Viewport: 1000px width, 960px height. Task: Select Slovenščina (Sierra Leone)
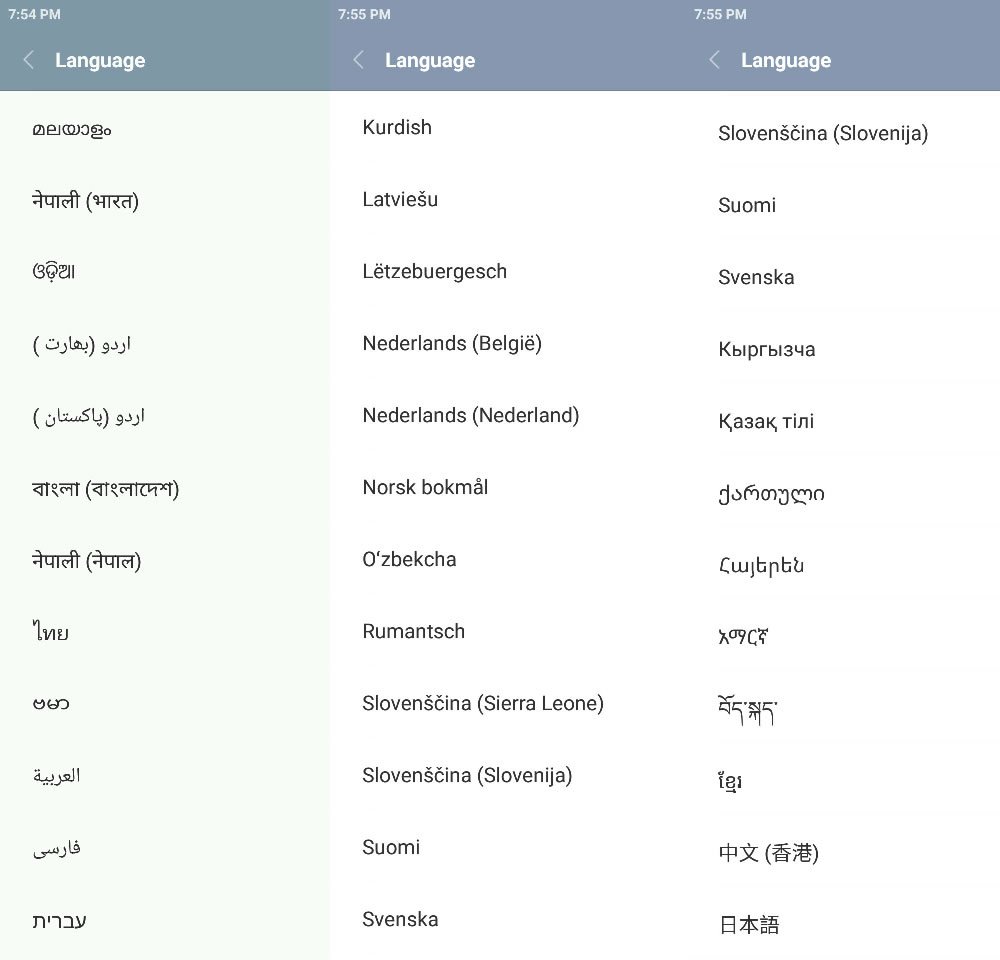(483, 703)
